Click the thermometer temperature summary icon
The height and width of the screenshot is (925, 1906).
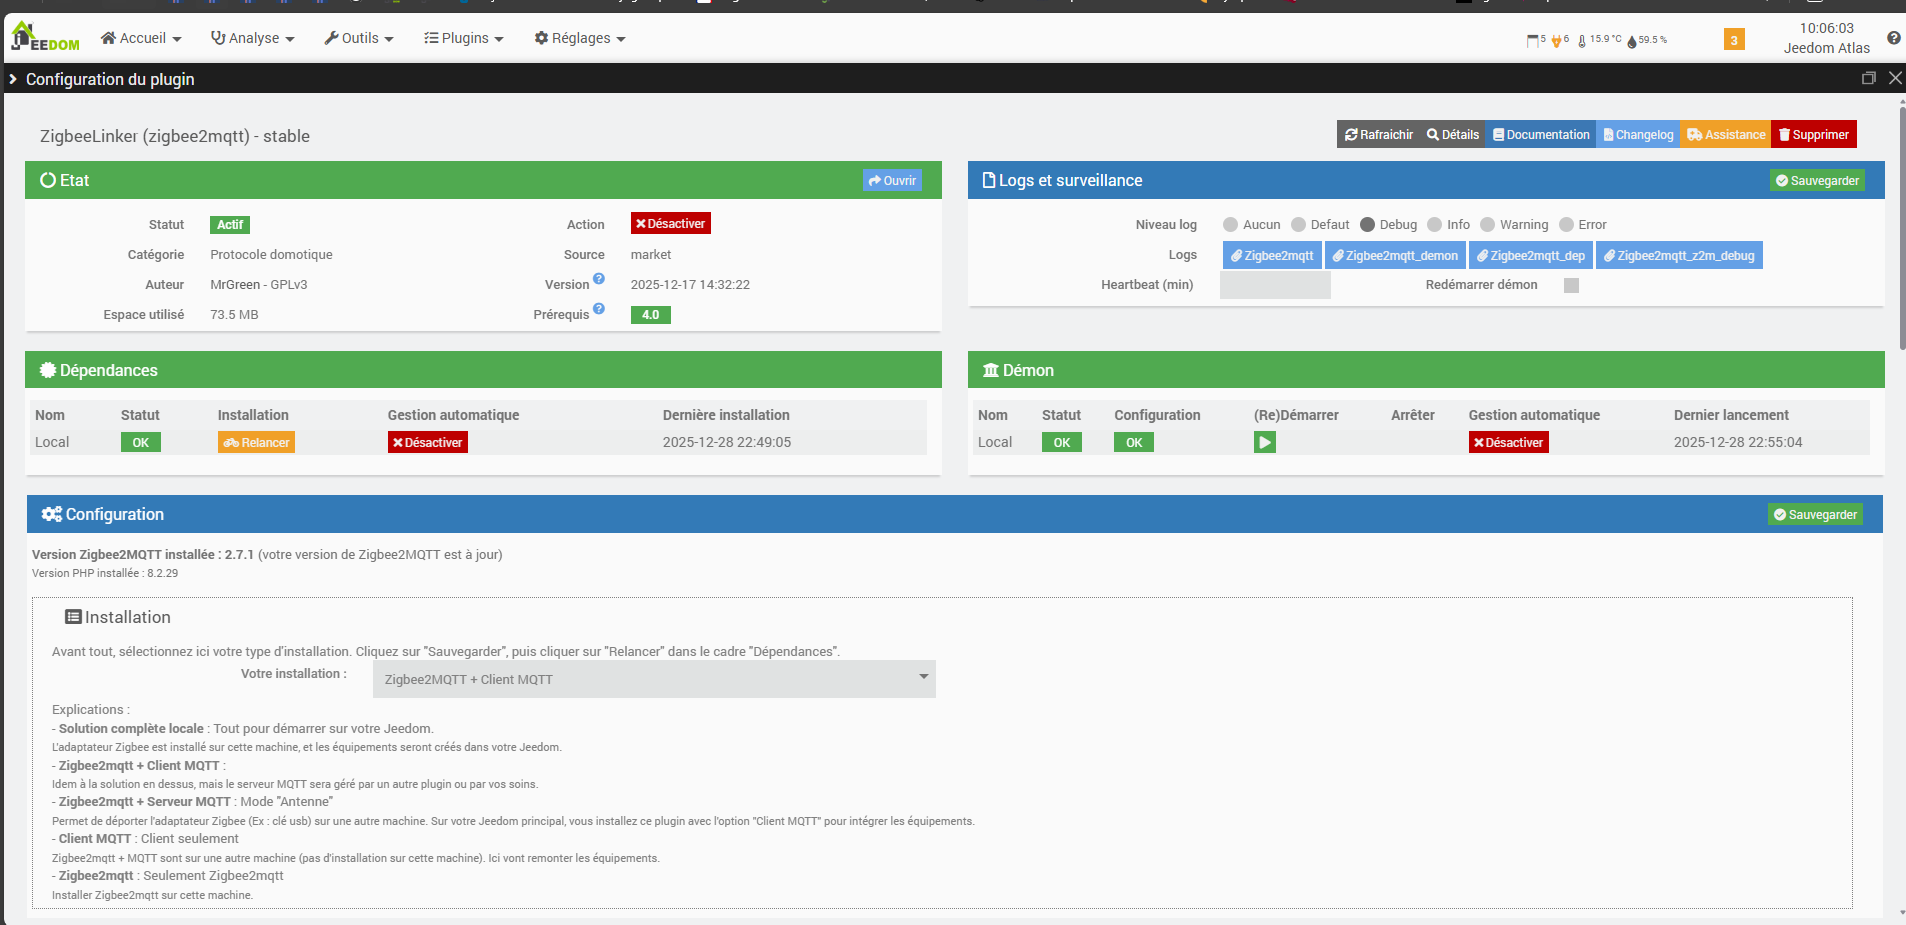click(1582, 41)
